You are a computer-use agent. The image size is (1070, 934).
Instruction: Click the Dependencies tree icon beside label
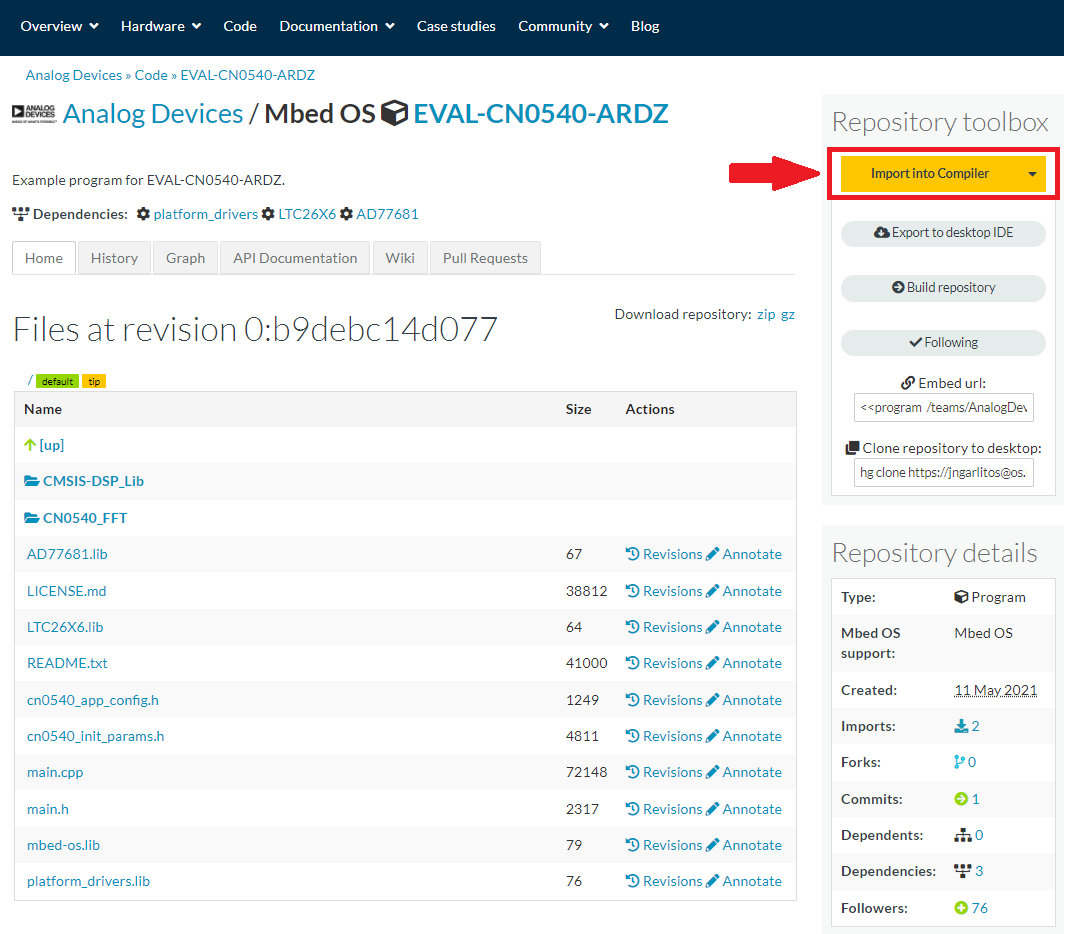coord(20,214)
